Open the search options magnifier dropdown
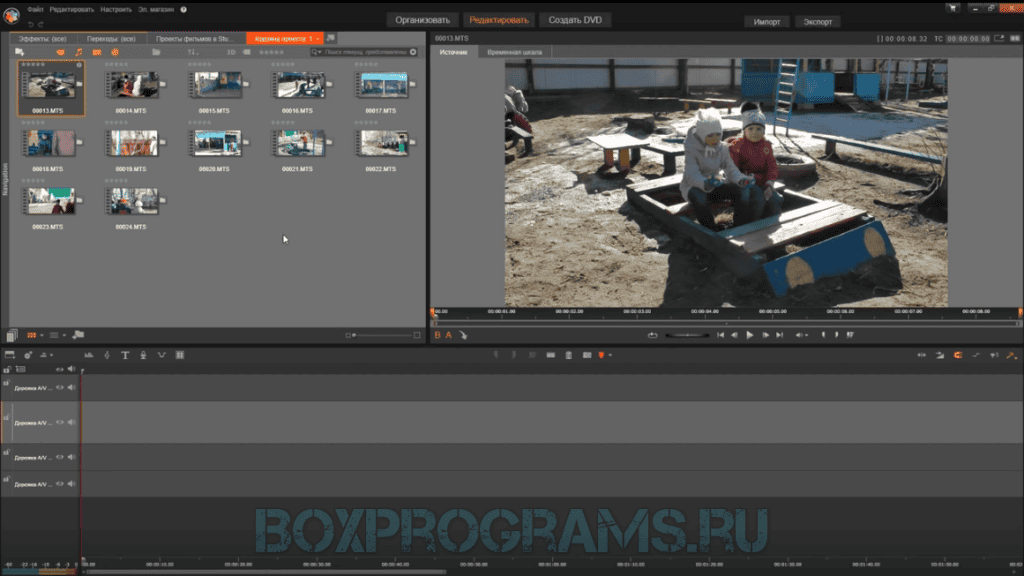 point(316,52)
